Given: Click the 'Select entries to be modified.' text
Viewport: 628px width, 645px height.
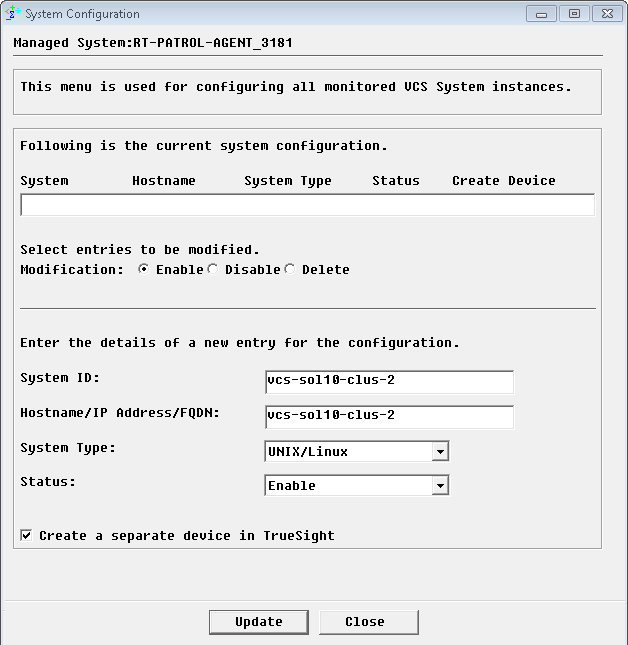Looking at the screenshot, I should coord(140,250).
